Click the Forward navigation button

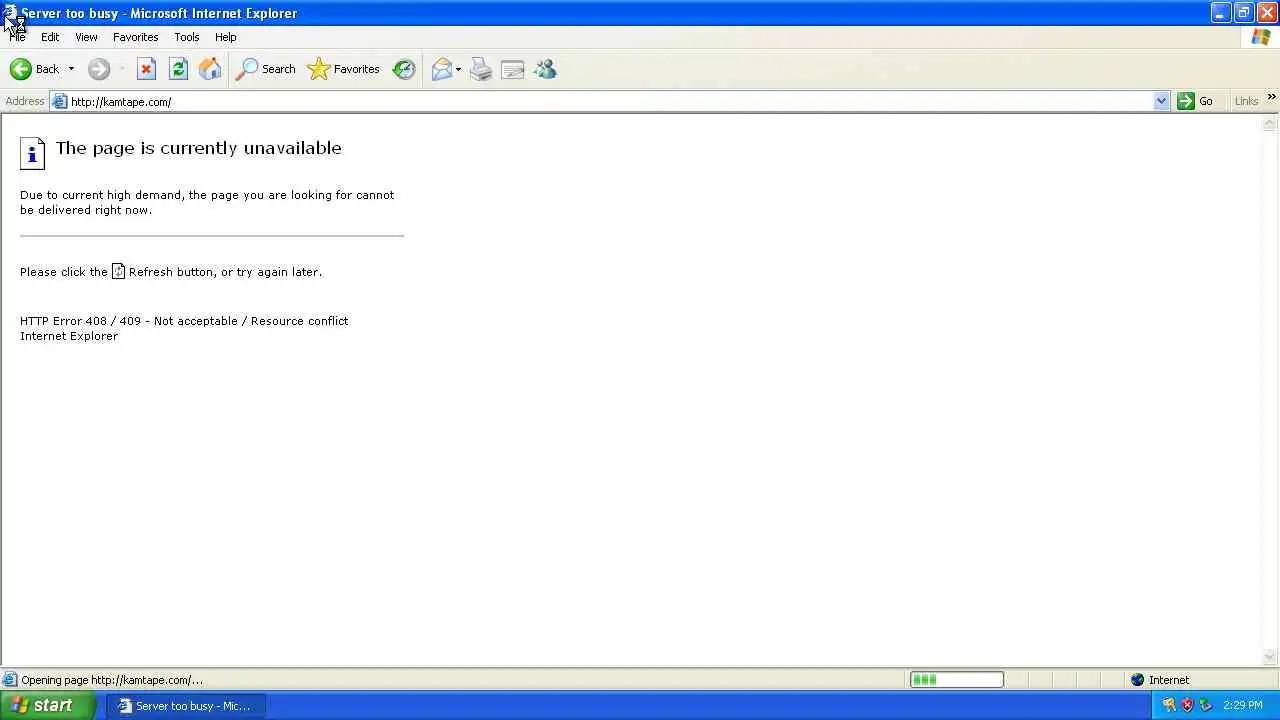tap(99, 69)
